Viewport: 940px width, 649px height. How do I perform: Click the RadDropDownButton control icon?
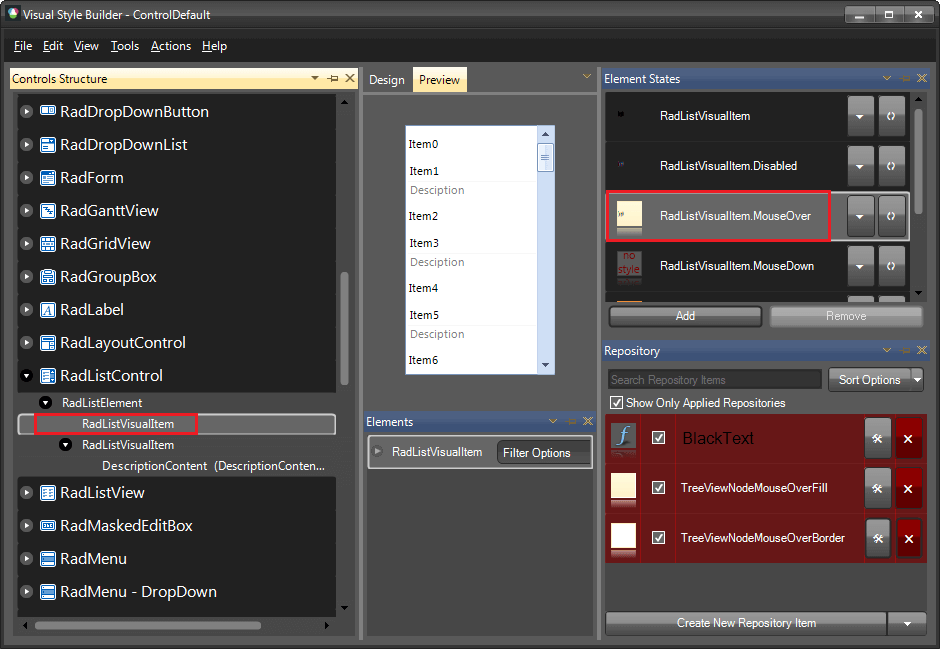coord(47,111)
